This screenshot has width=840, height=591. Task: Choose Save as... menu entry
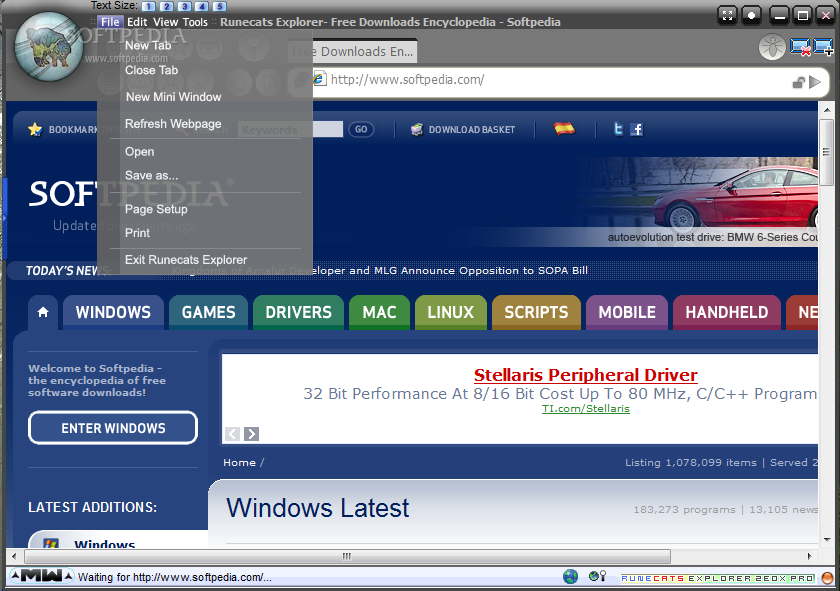152,175
